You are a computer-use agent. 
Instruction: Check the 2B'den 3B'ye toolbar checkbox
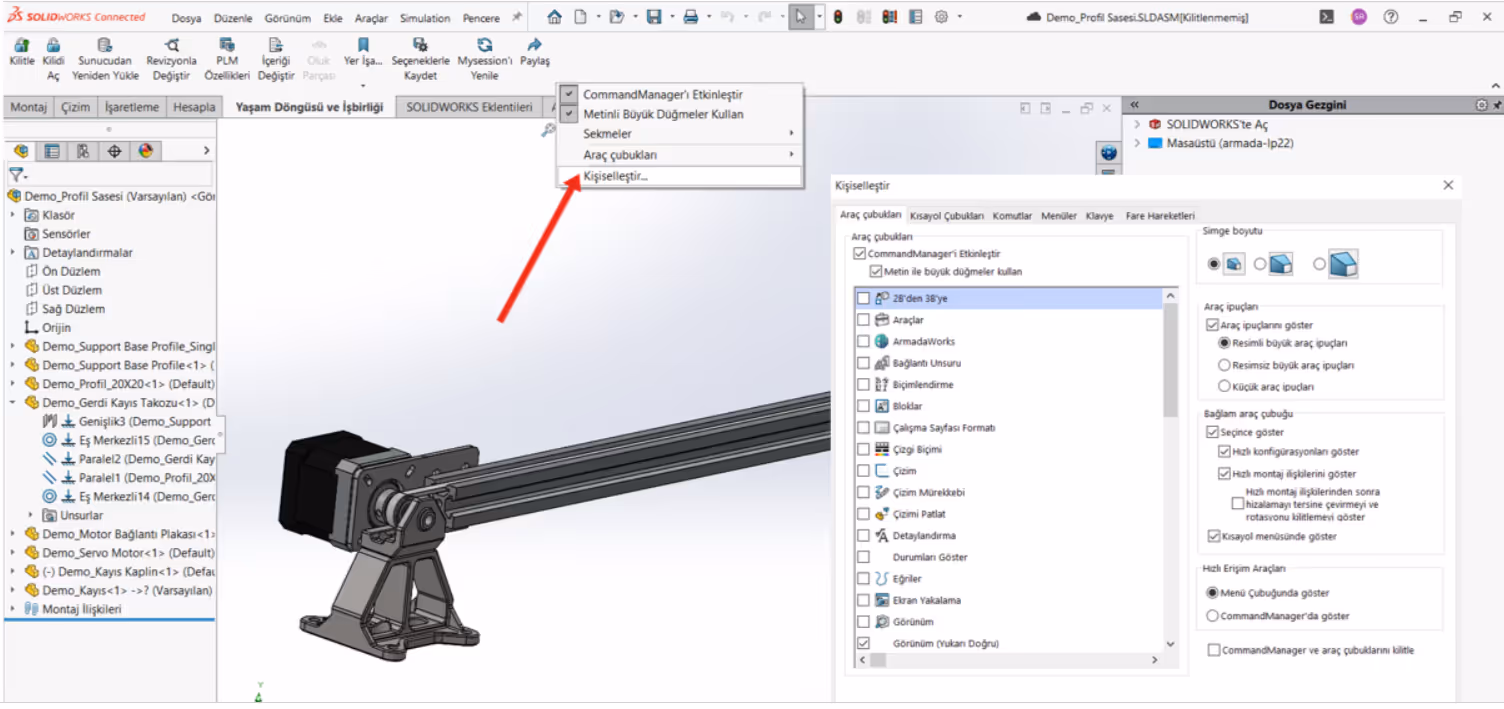pyautogui.click(x=864, y=298)
